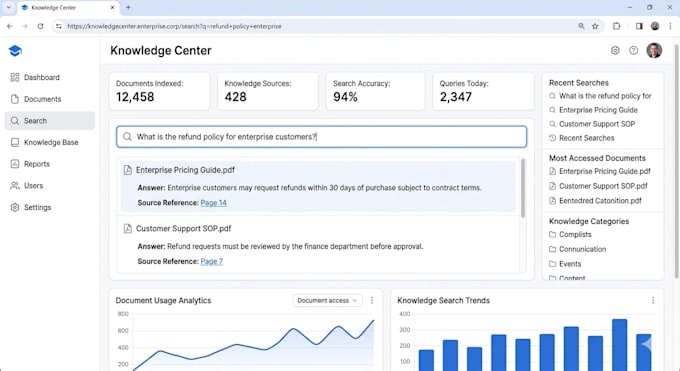Select the Search sidebar item
Viewport: 680px width, 371px height.
(x=49, y=121)
